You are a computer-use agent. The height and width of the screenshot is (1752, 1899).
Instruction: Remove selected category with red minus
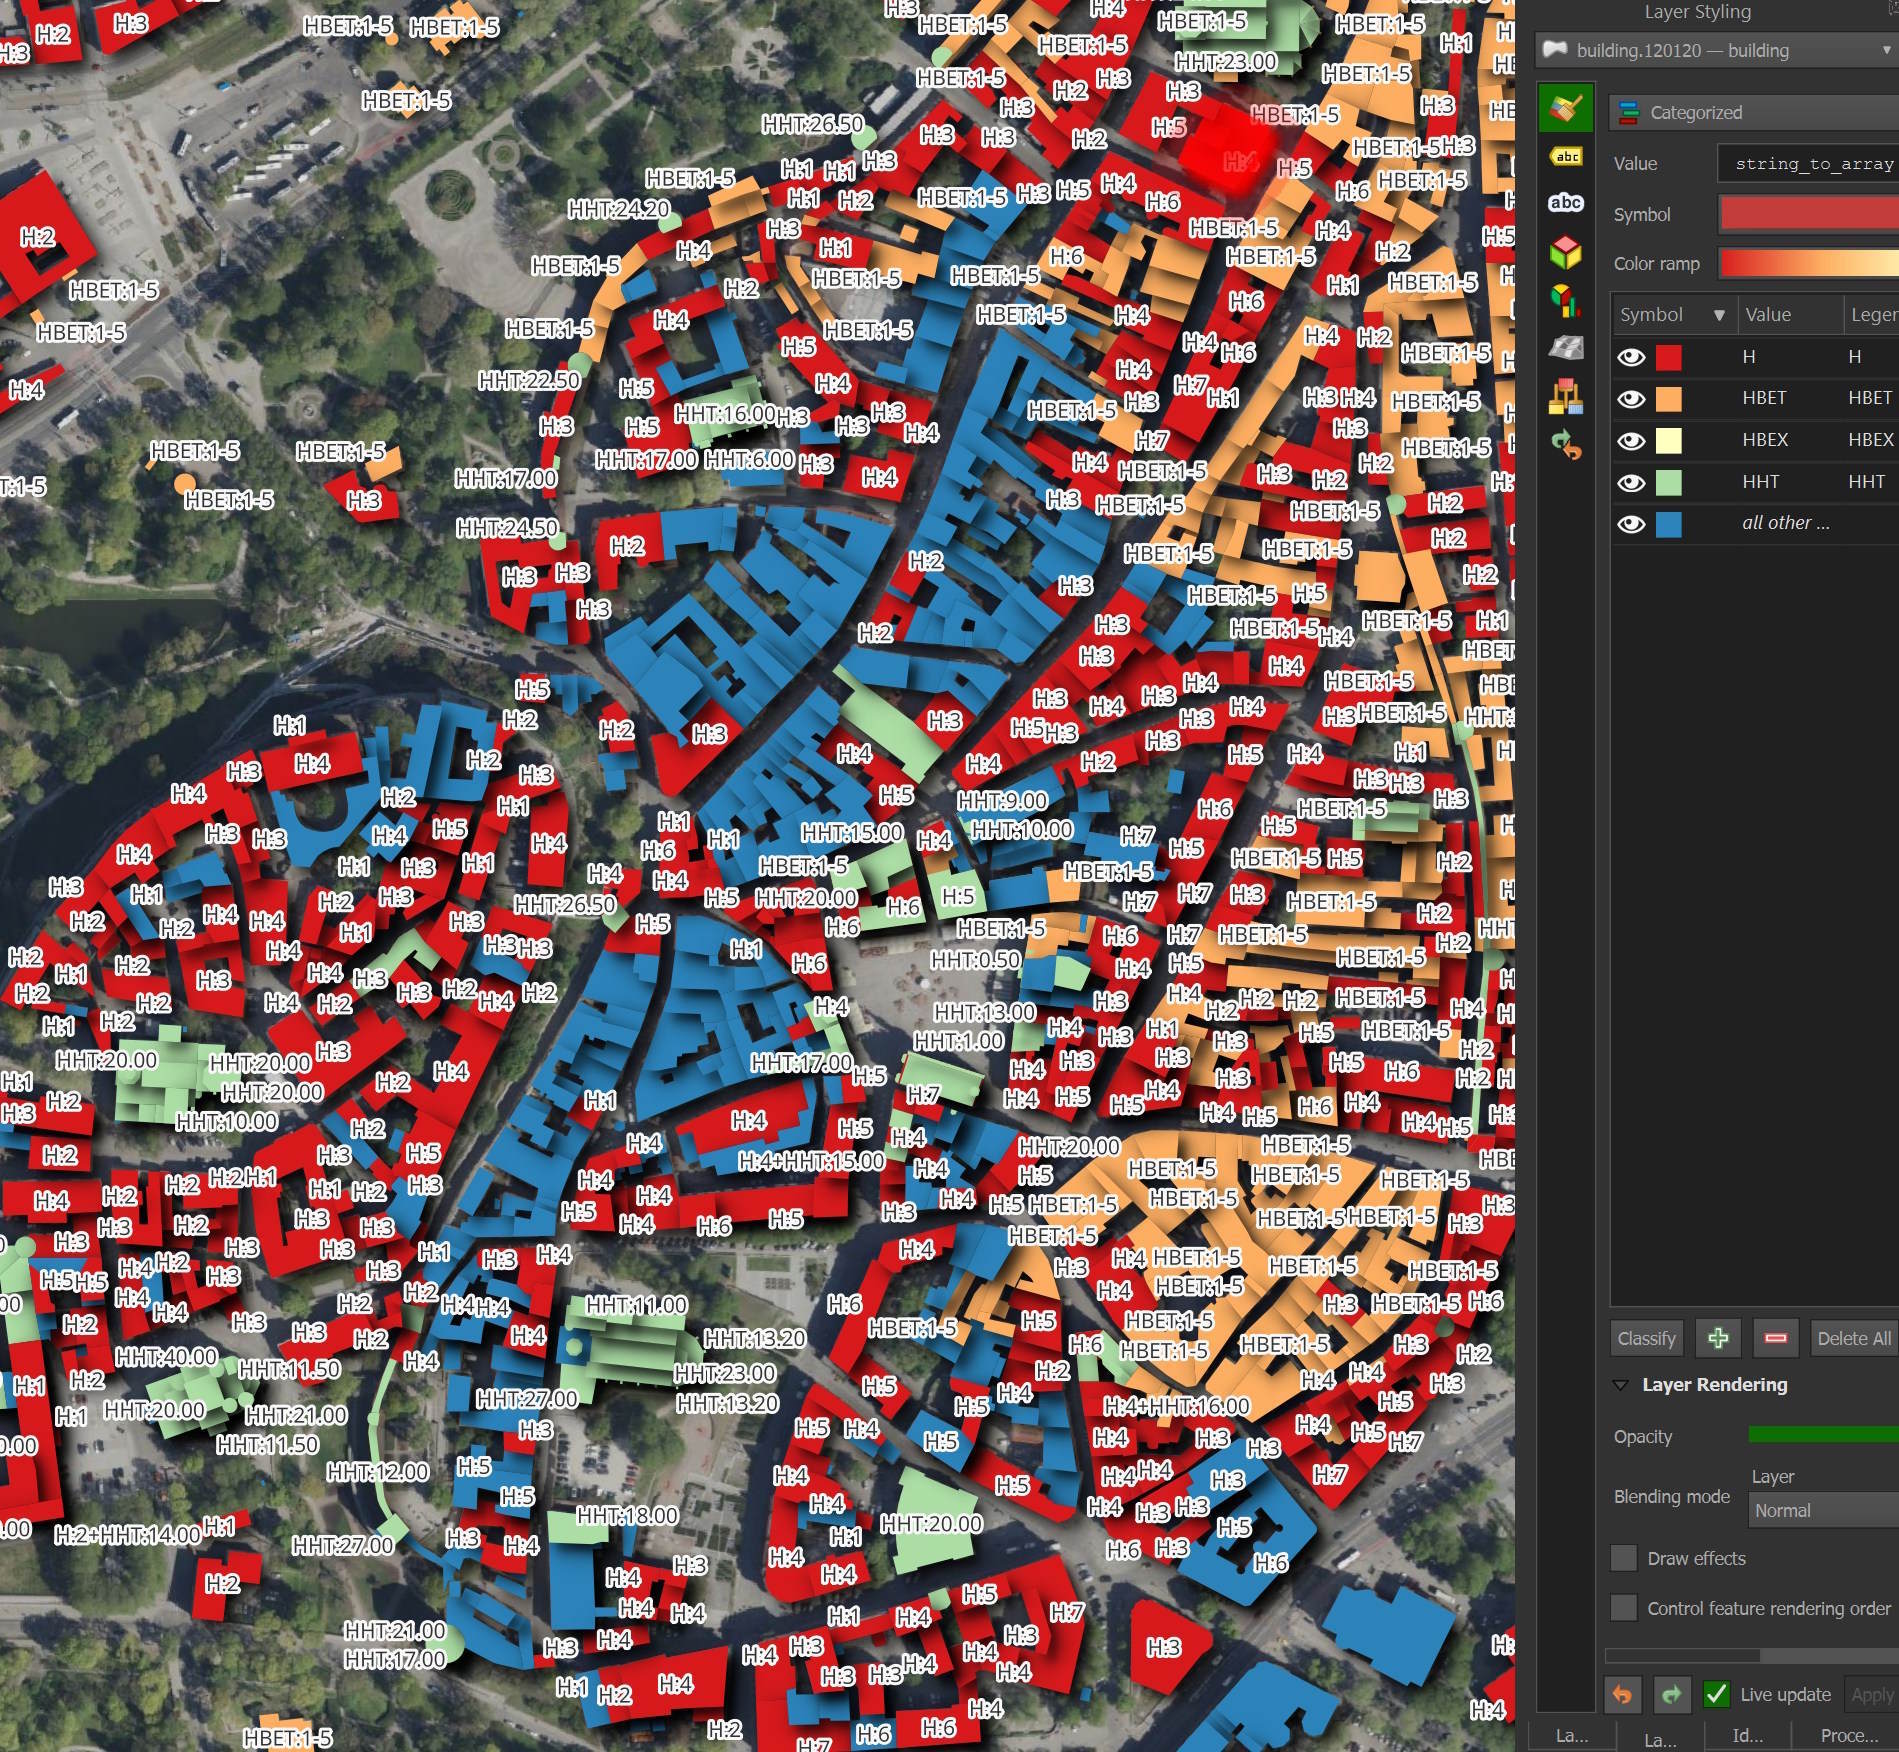1775,1338
